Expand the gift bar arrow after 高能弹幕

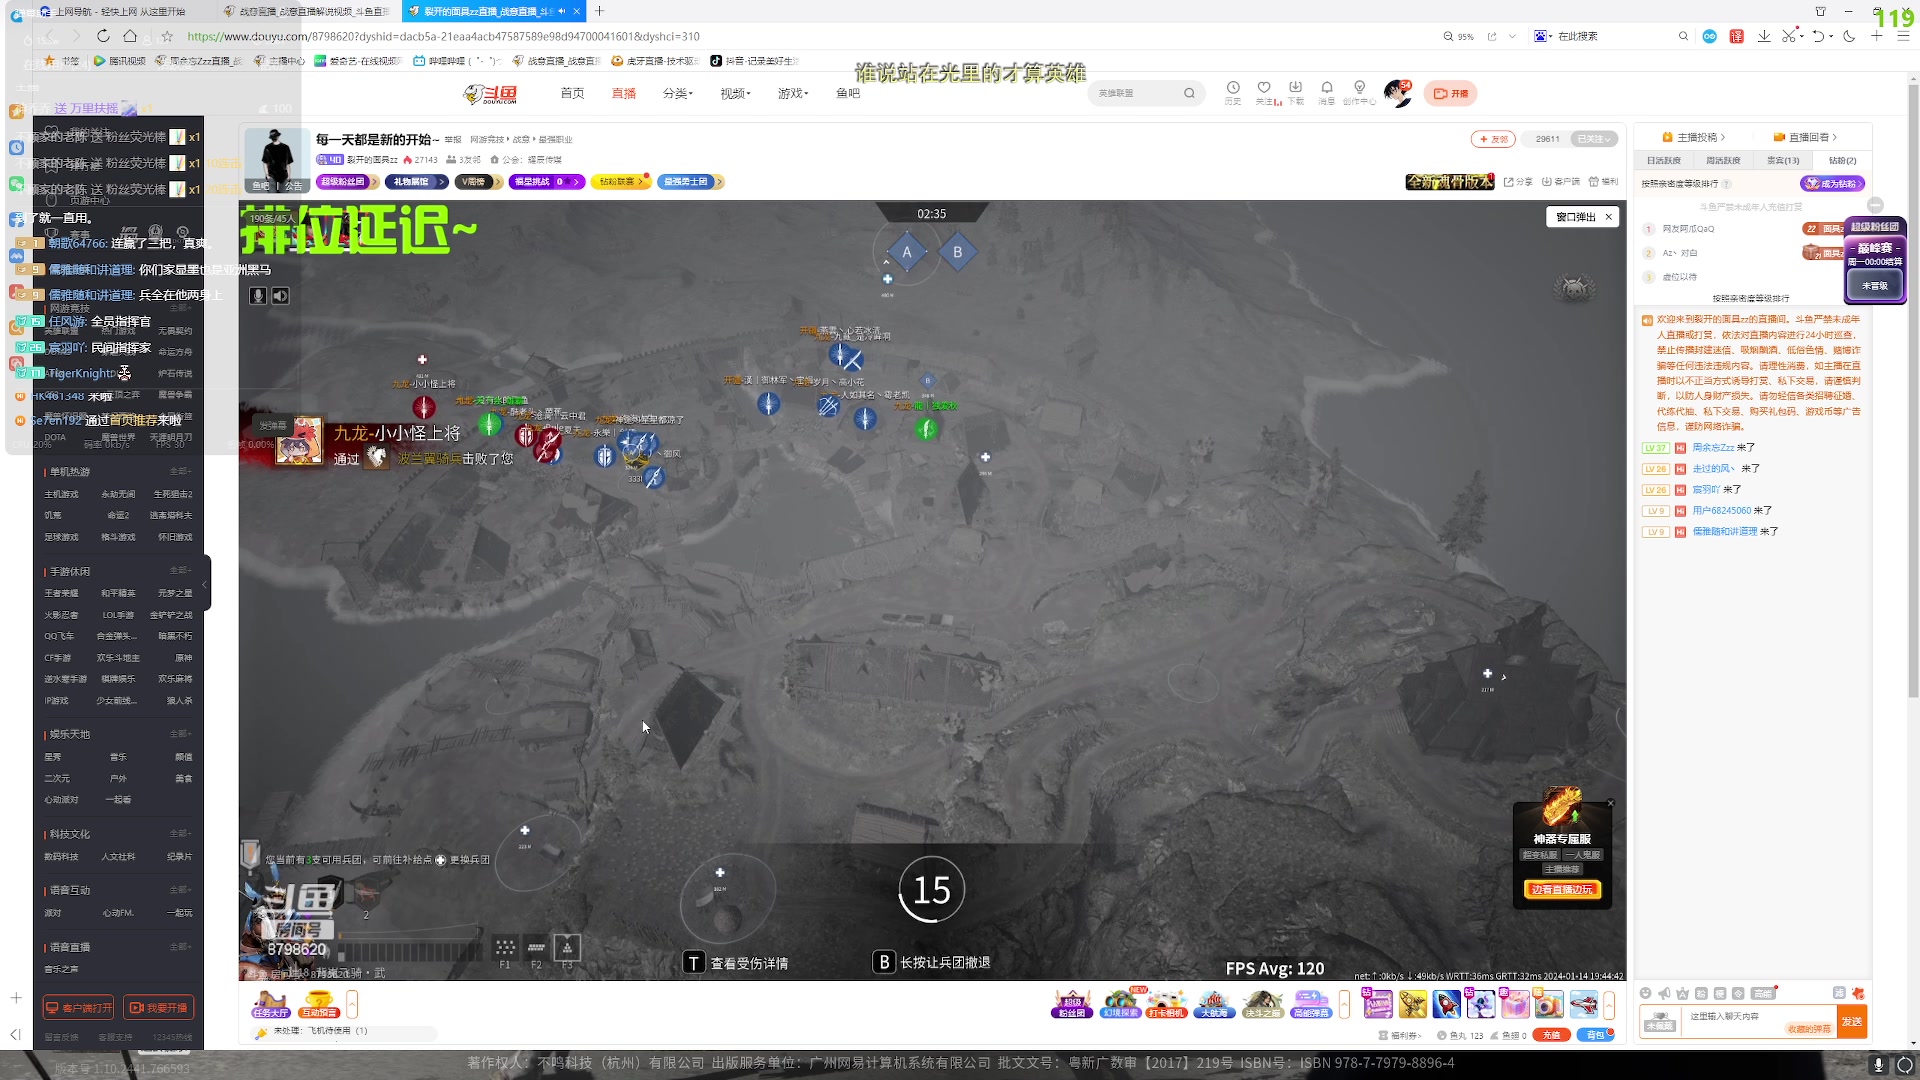point(1344,1003)
